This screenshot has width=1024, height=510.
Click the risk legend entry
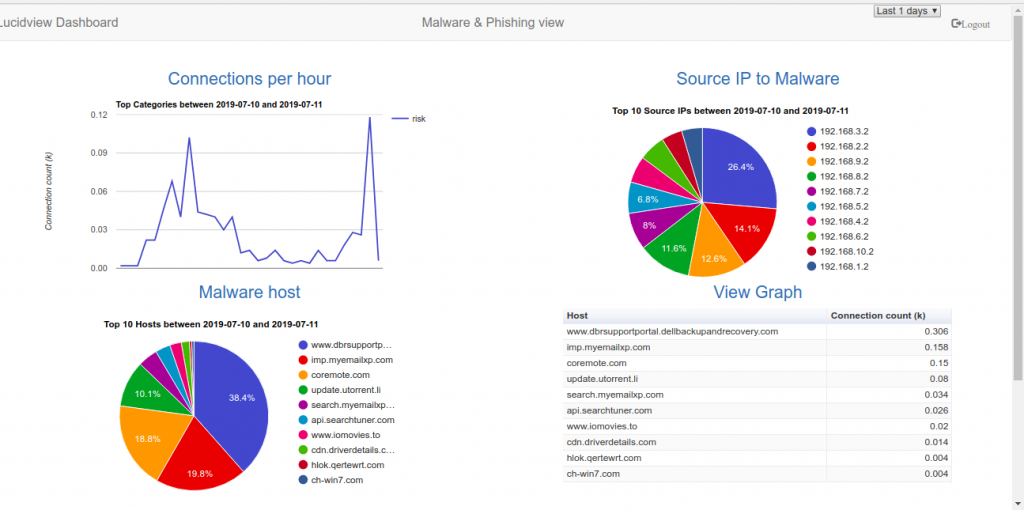pos(409,119)
